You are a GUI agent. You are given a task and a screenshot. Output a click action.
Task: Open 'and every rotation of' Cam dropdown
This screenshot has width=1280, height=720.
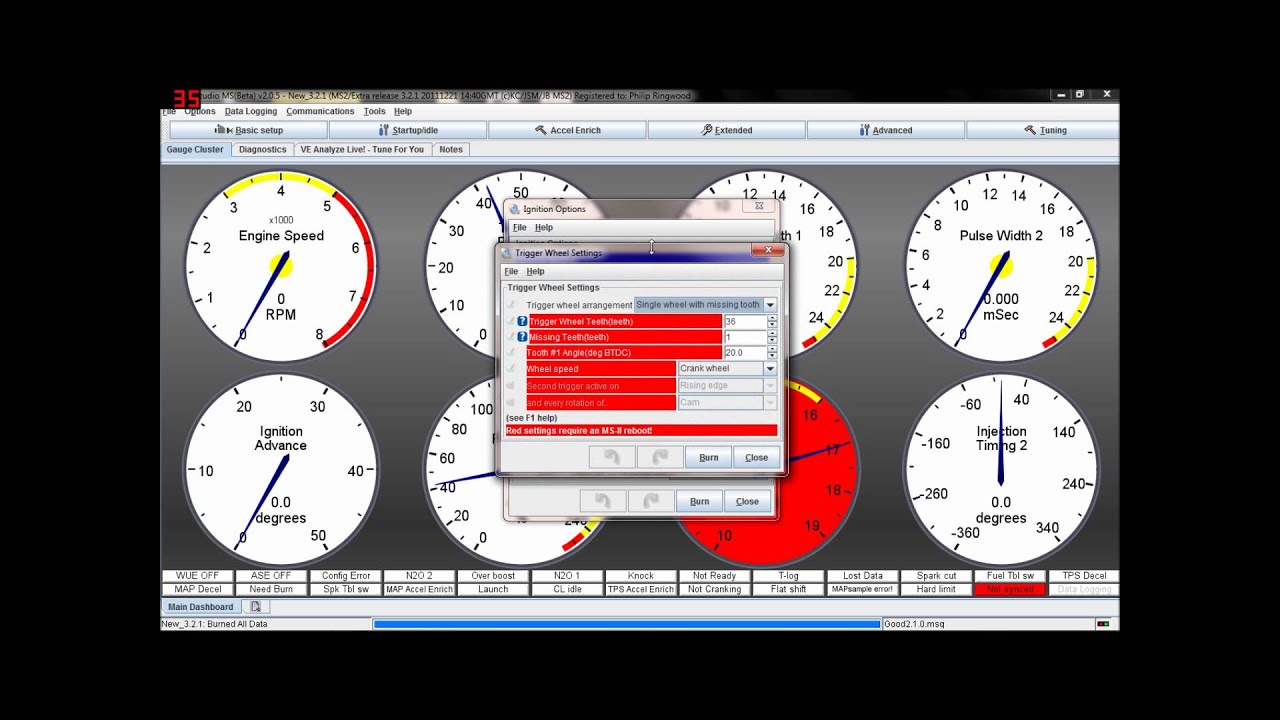(x=770, y=402)
